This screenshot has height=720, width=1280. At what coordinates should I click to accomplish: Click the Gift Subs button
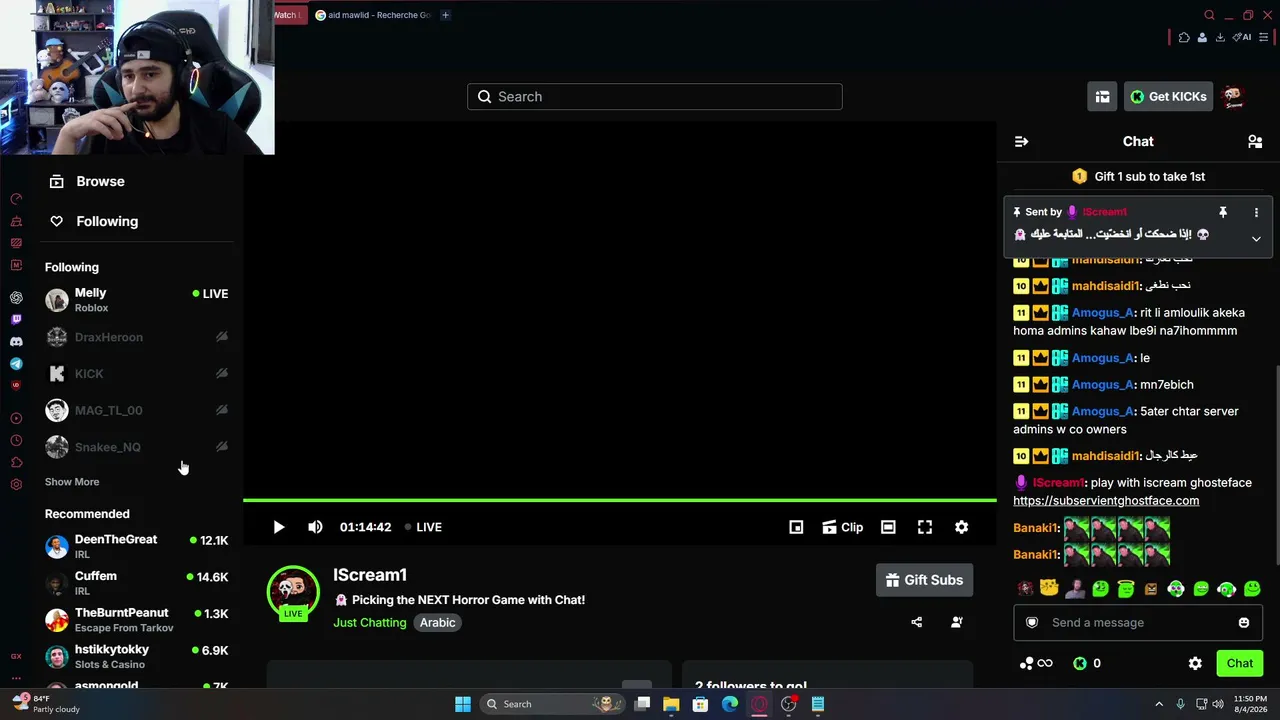(x=924, y=580)
